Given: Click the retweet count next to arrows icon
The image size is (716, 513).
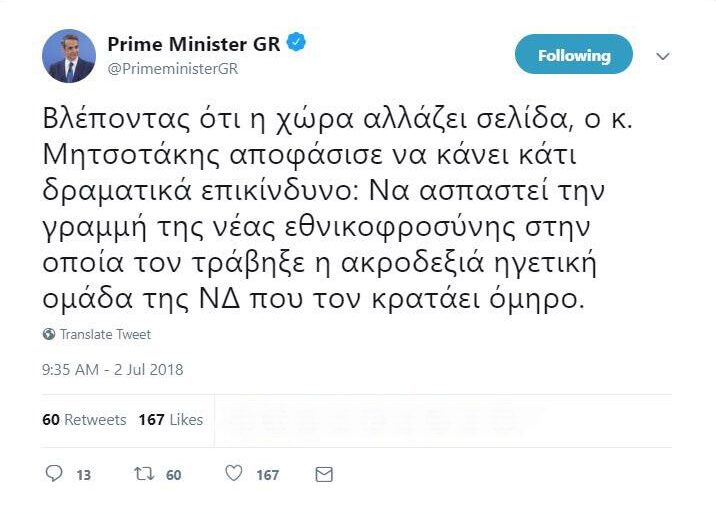Looking at the screenshot, I should 174,475.
